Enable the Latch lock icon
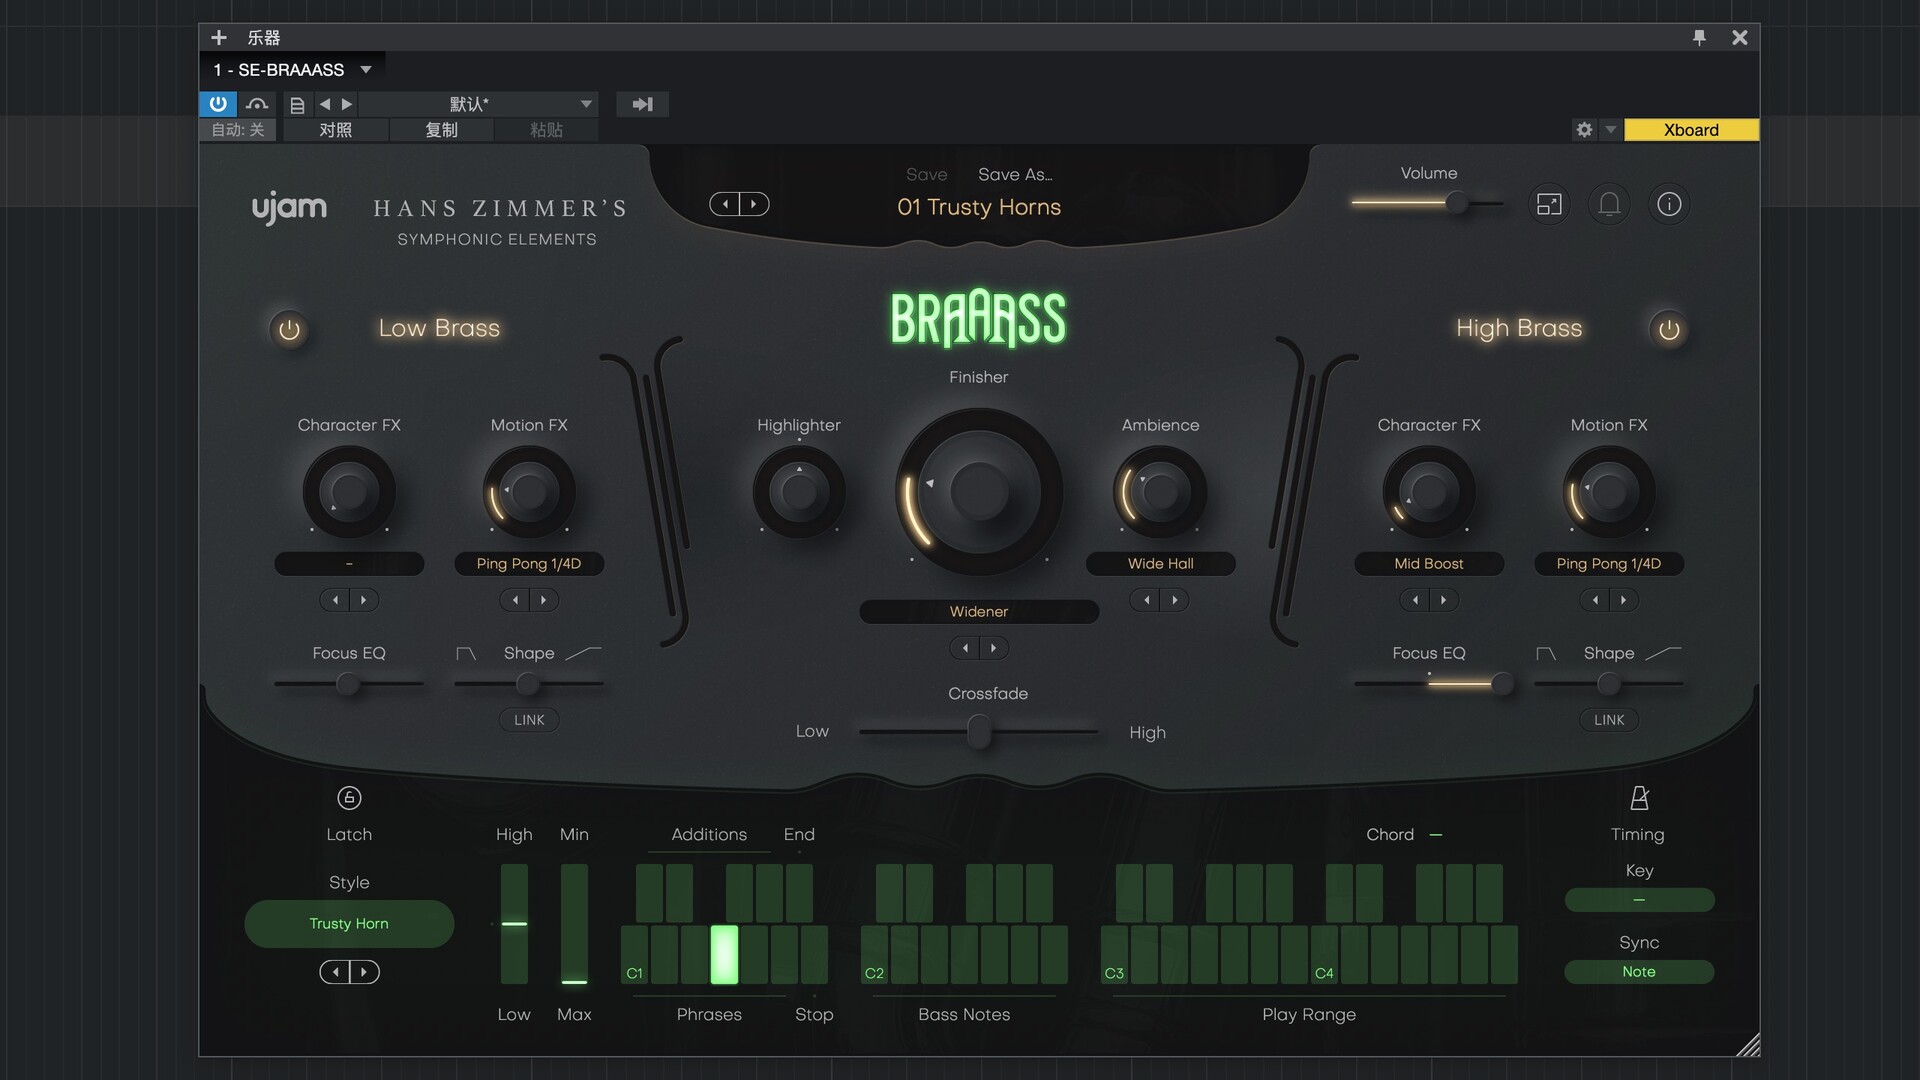 coord(349,797)
